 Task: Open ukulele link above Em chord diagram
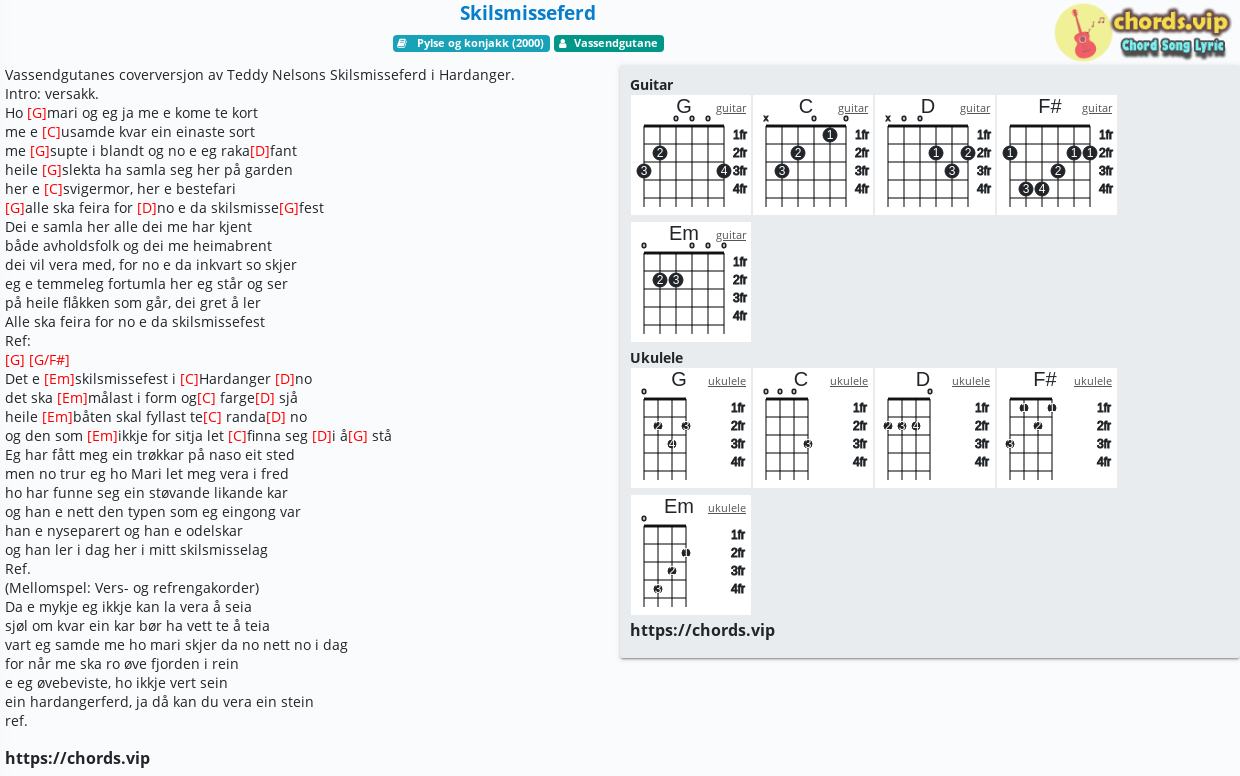[727, 508]
